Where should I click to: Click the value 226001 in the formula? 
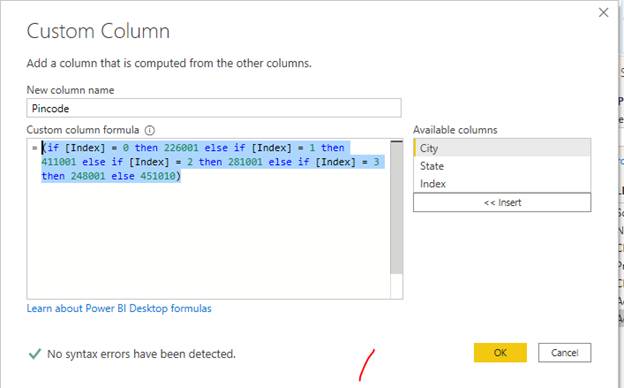[x=181, y=148]
